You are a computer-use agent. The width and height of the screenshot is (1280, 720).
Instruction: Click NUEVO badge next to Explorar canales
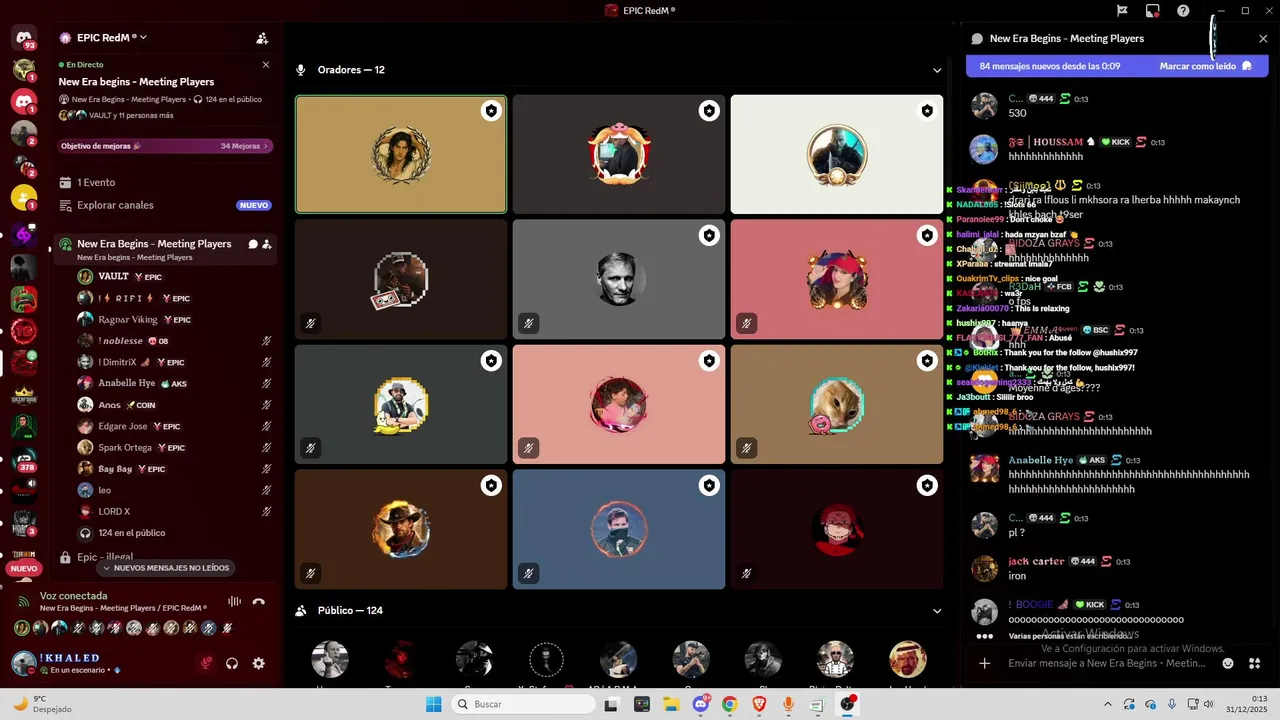pyautogui.click(x=254, y=205)
